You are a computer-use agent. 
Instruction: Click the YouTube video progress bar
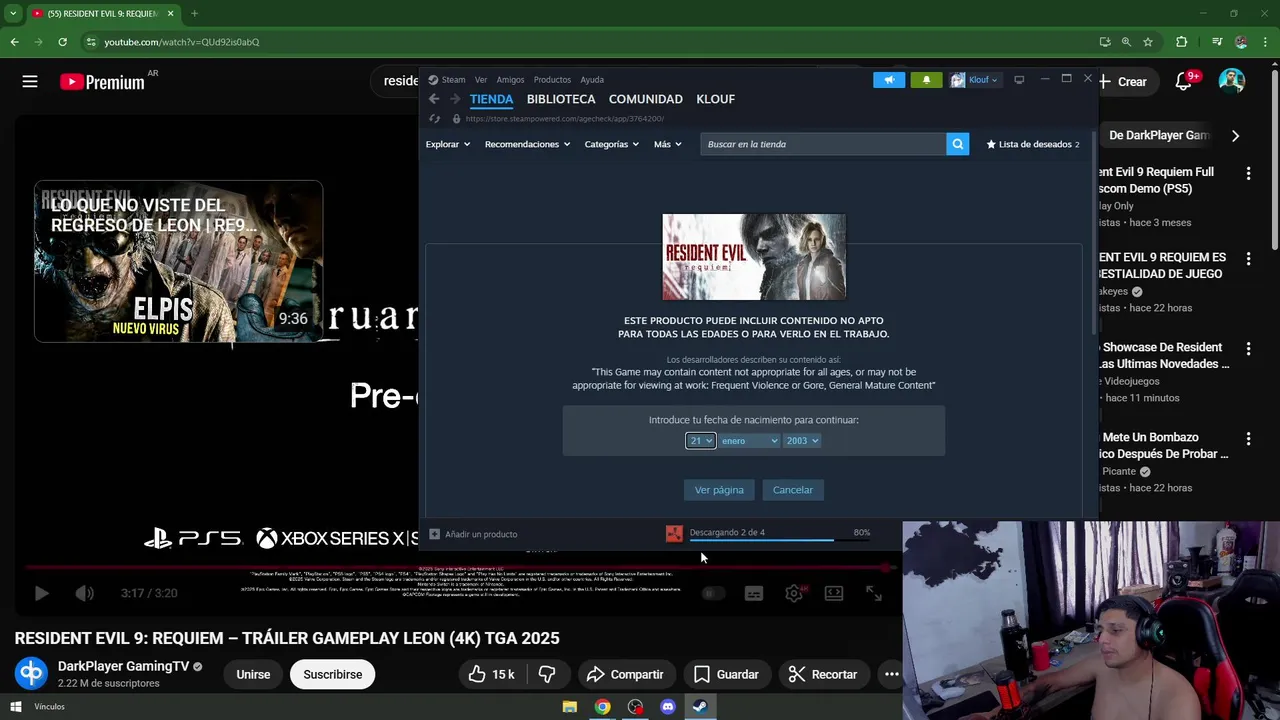point(457,568)
